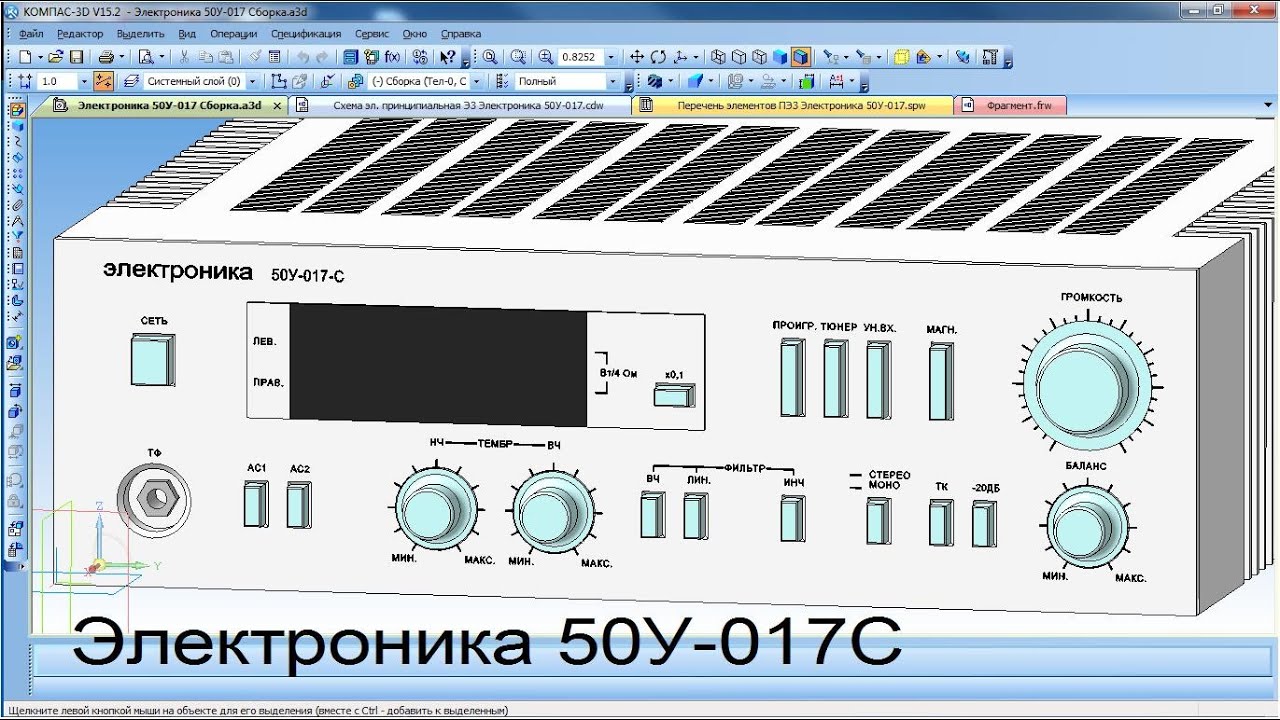
Task: Click the zoom-in magnifier plus icon
Action: pyautogui.click(x=545, y=57)
